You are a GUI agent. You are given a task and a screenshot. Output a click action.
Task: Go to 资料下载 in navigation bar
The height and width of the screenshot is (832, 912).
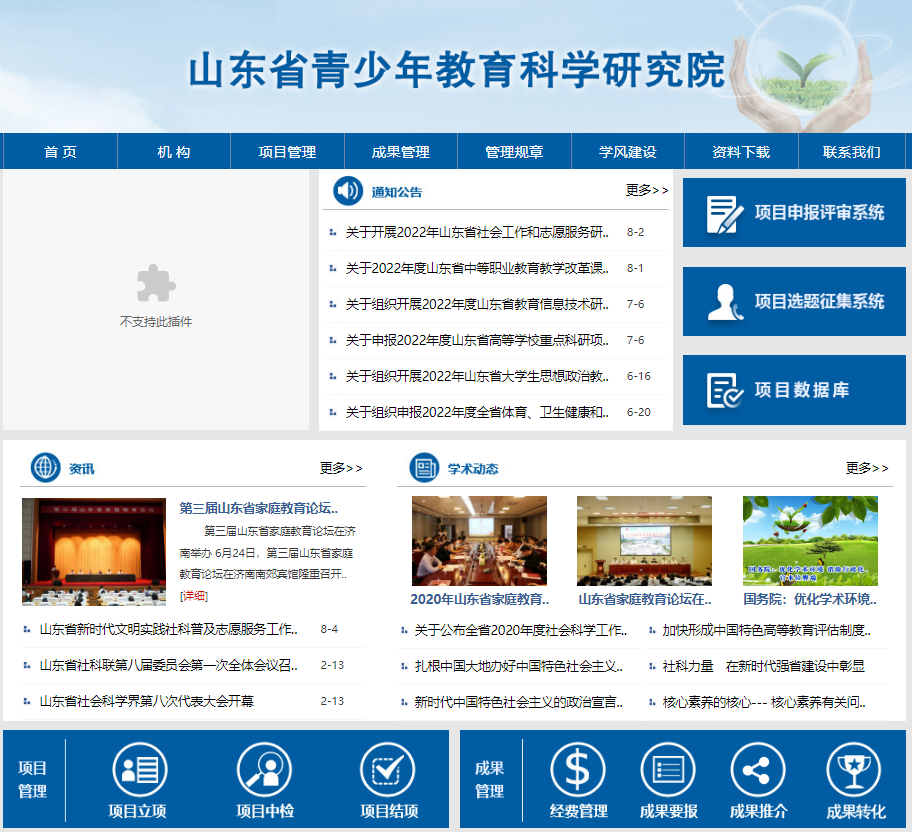pos(741,152)
